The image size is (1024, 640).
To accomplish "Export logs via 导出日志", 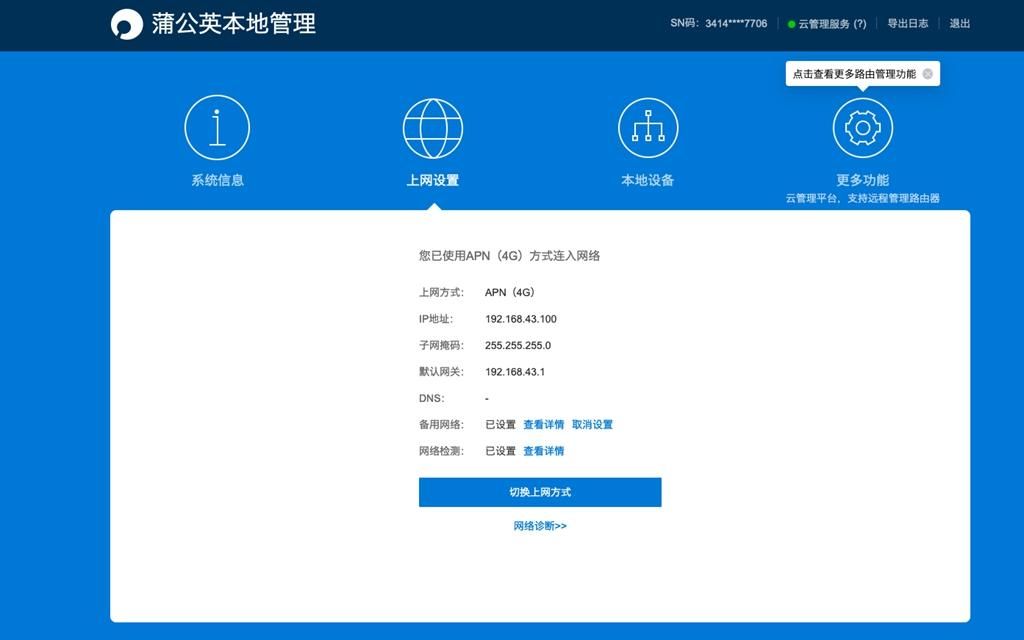I will point(907,24).
